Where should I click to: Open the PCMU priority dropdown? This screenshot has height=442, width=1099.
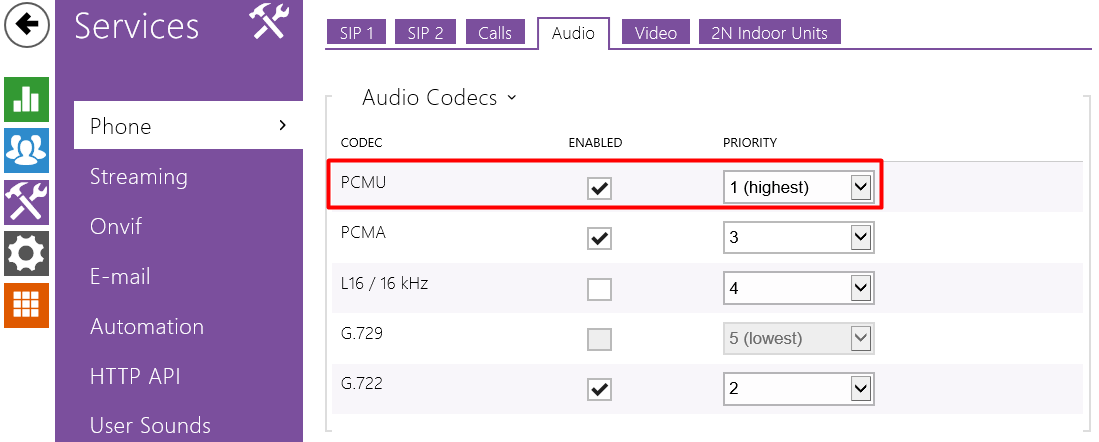(799, 187)
